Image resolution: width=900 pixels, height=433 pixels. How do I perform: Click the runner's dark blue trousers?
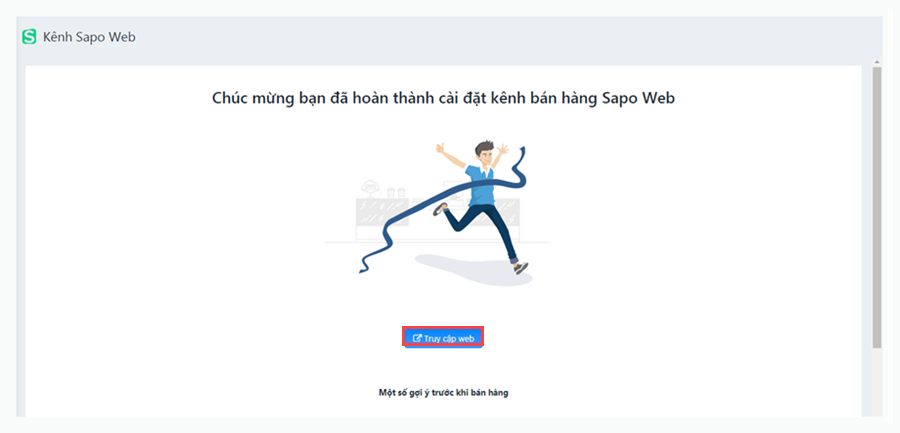click(x=487, y=230)
